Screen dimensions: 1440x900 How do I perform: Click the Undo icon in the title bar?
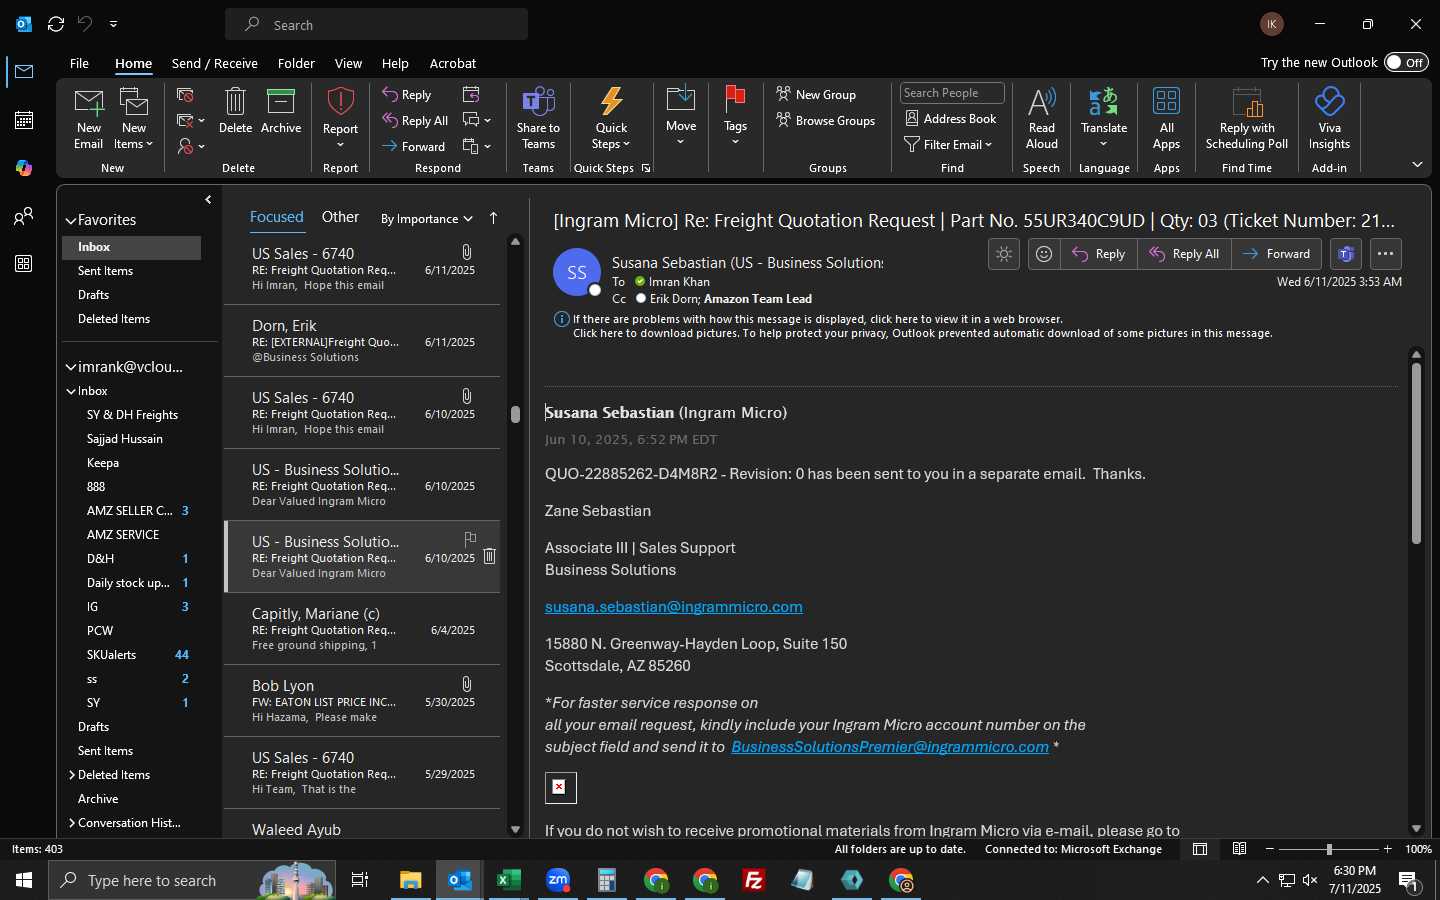coord(85,24)
